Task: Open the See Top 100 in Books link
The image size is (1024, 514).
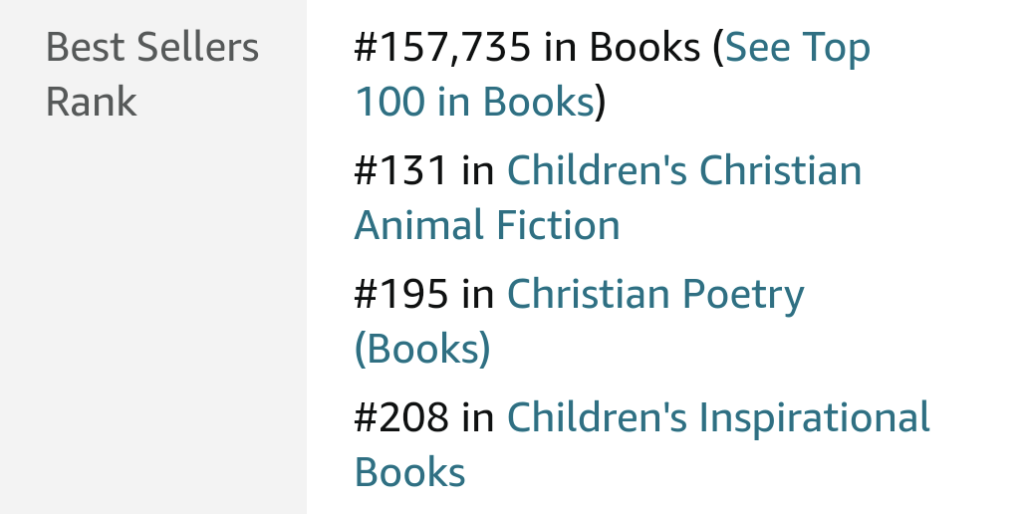Action: (797, 48)
